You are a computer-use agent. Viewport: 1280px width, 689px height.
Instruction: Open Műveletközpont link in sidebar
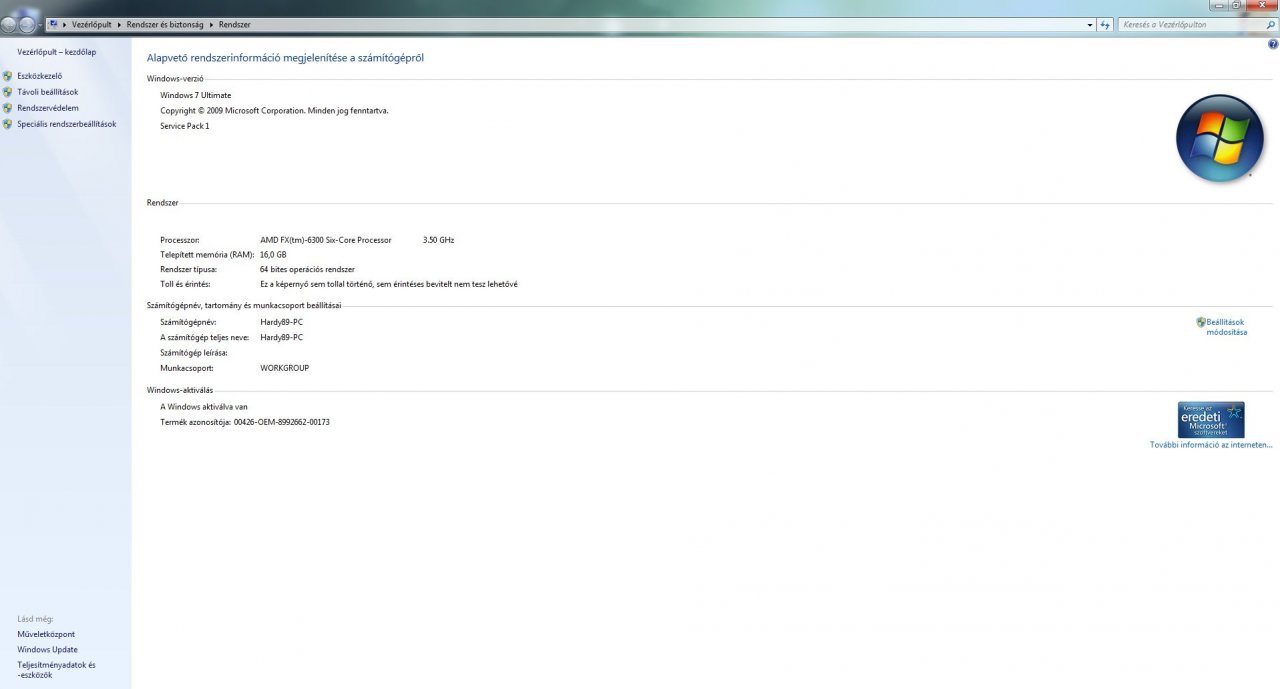[x=46, y=634]
